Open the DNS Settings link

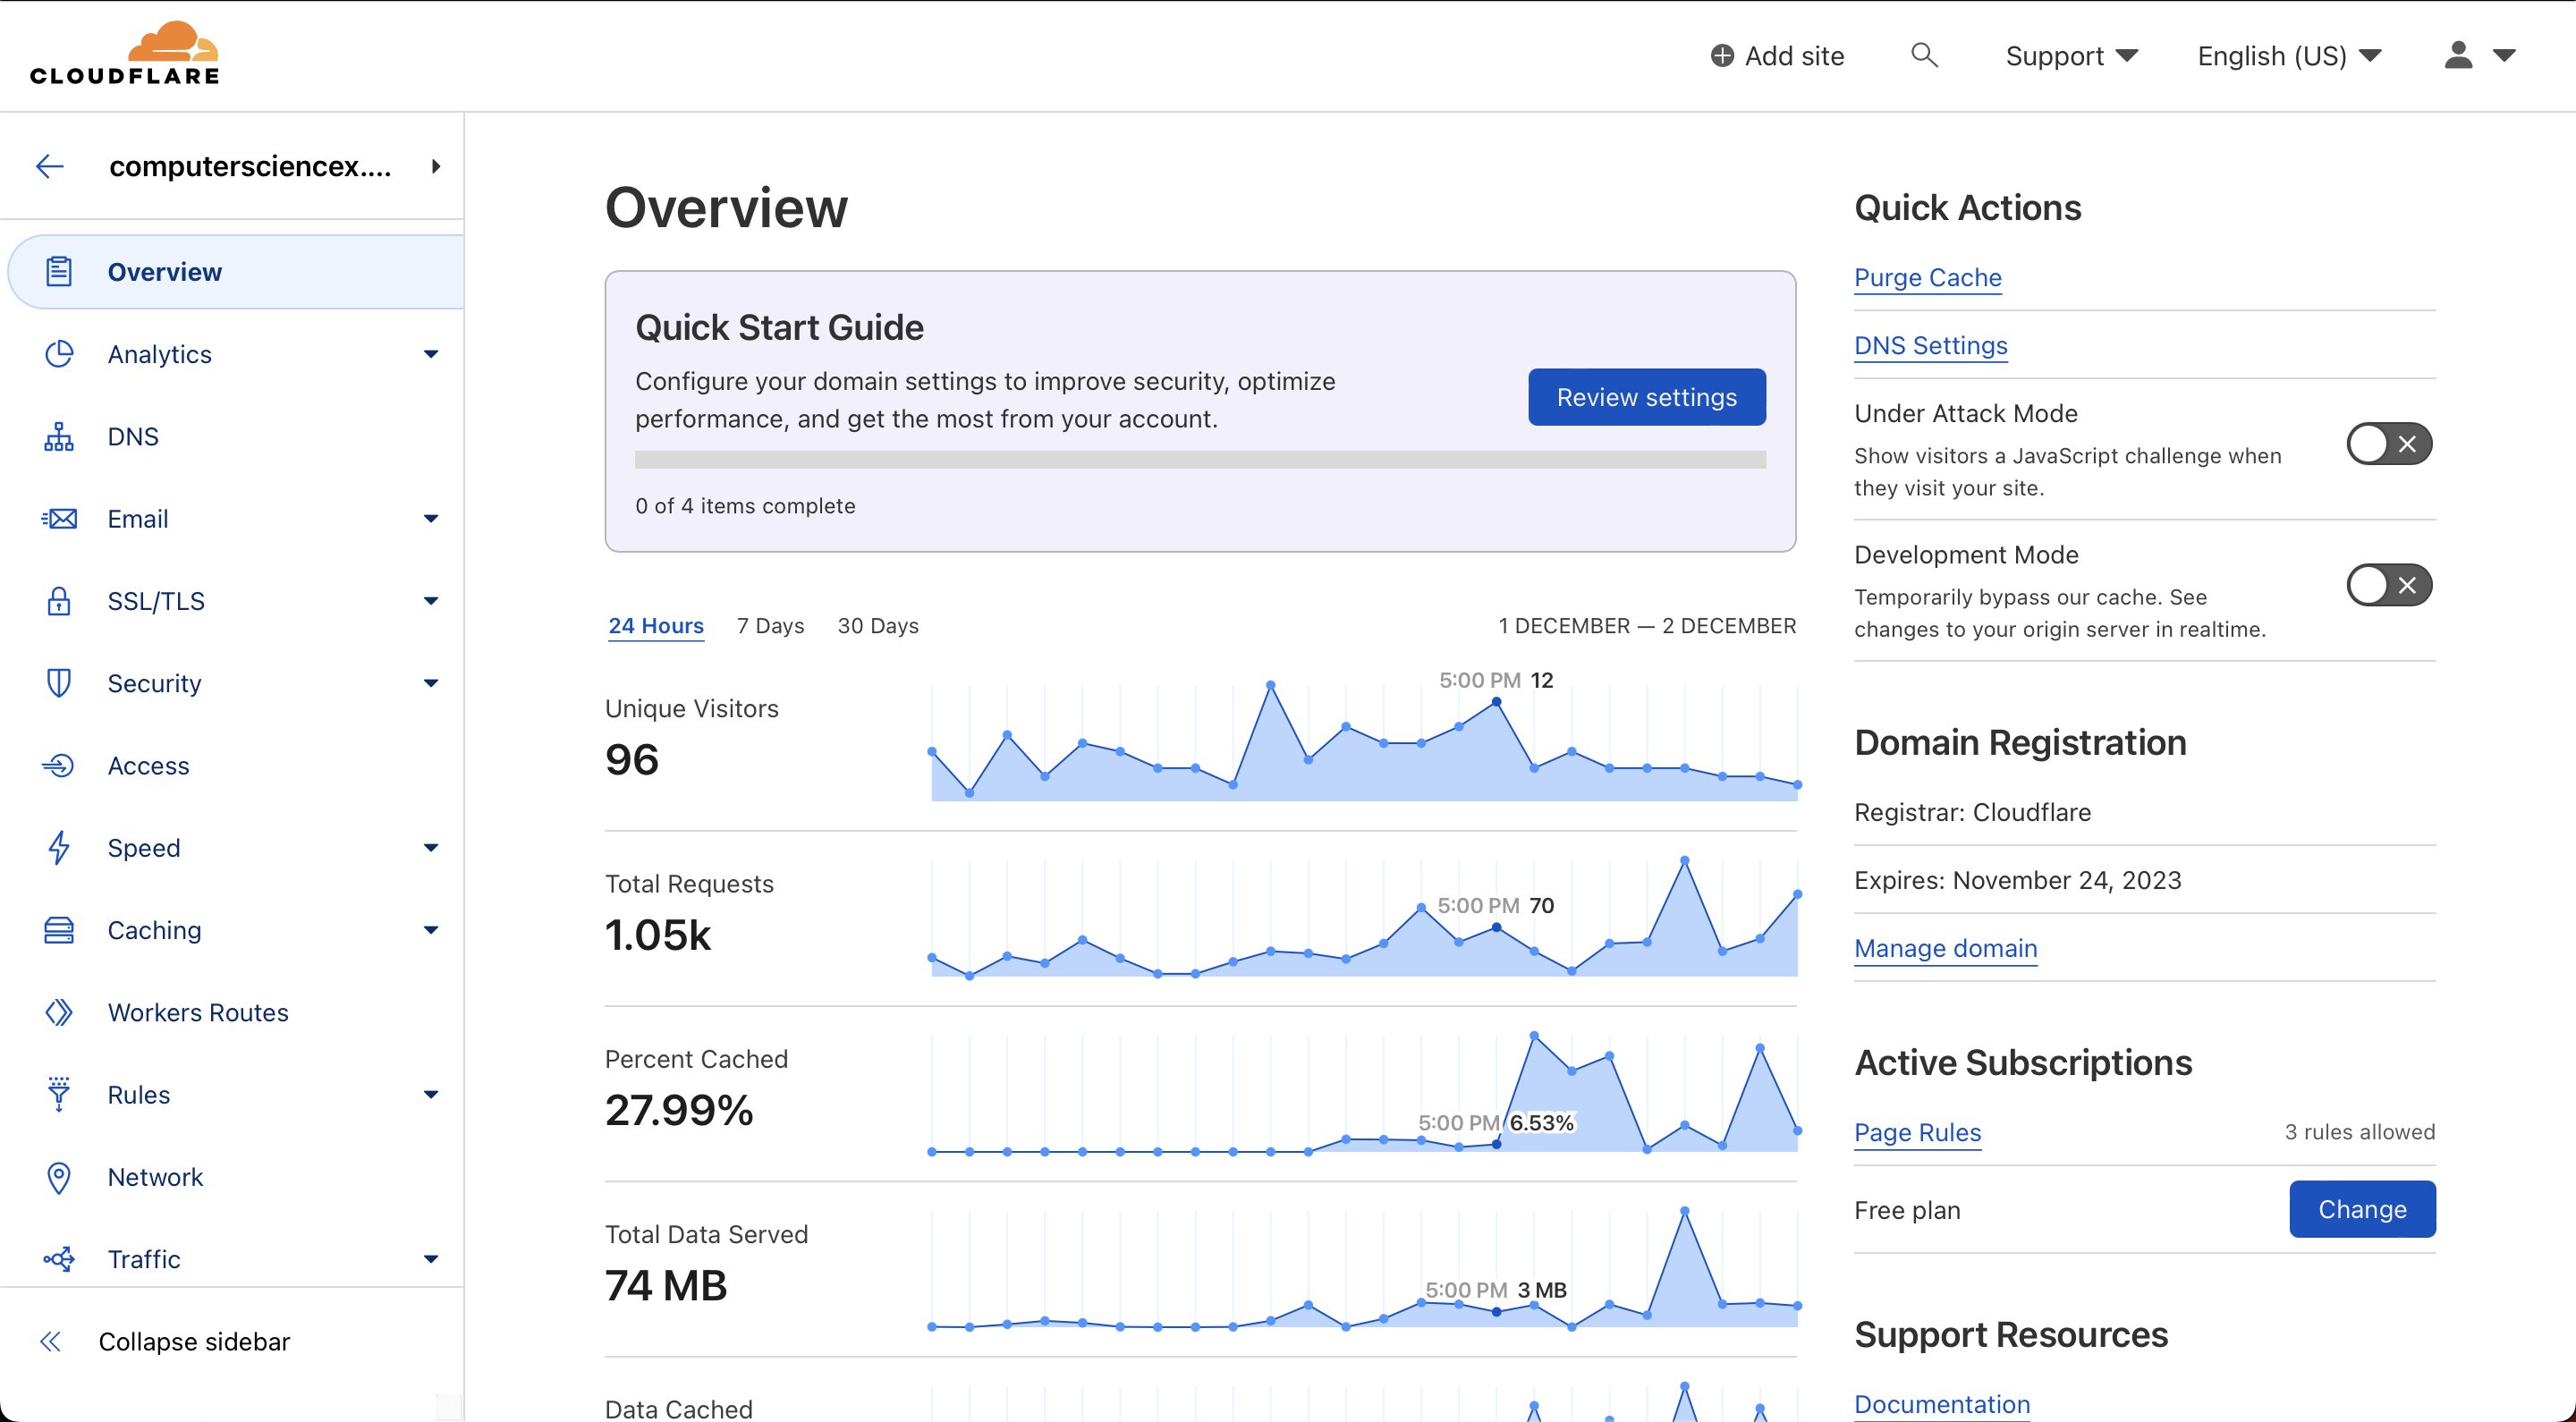click(x=1930, y=345)
